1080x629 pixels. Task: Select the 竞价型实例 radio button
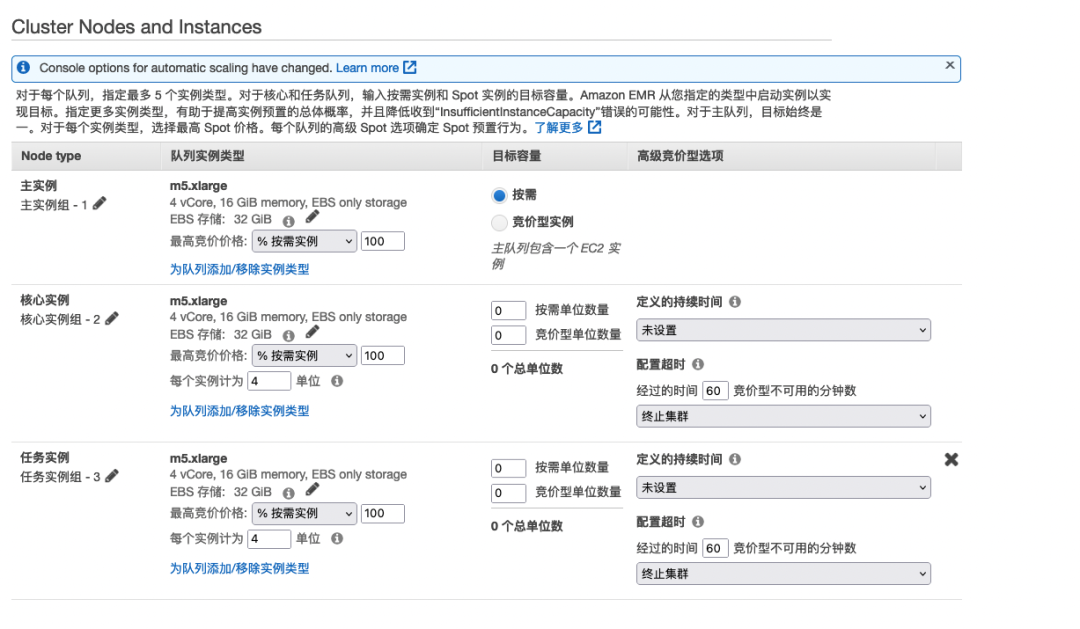point(500,222)
